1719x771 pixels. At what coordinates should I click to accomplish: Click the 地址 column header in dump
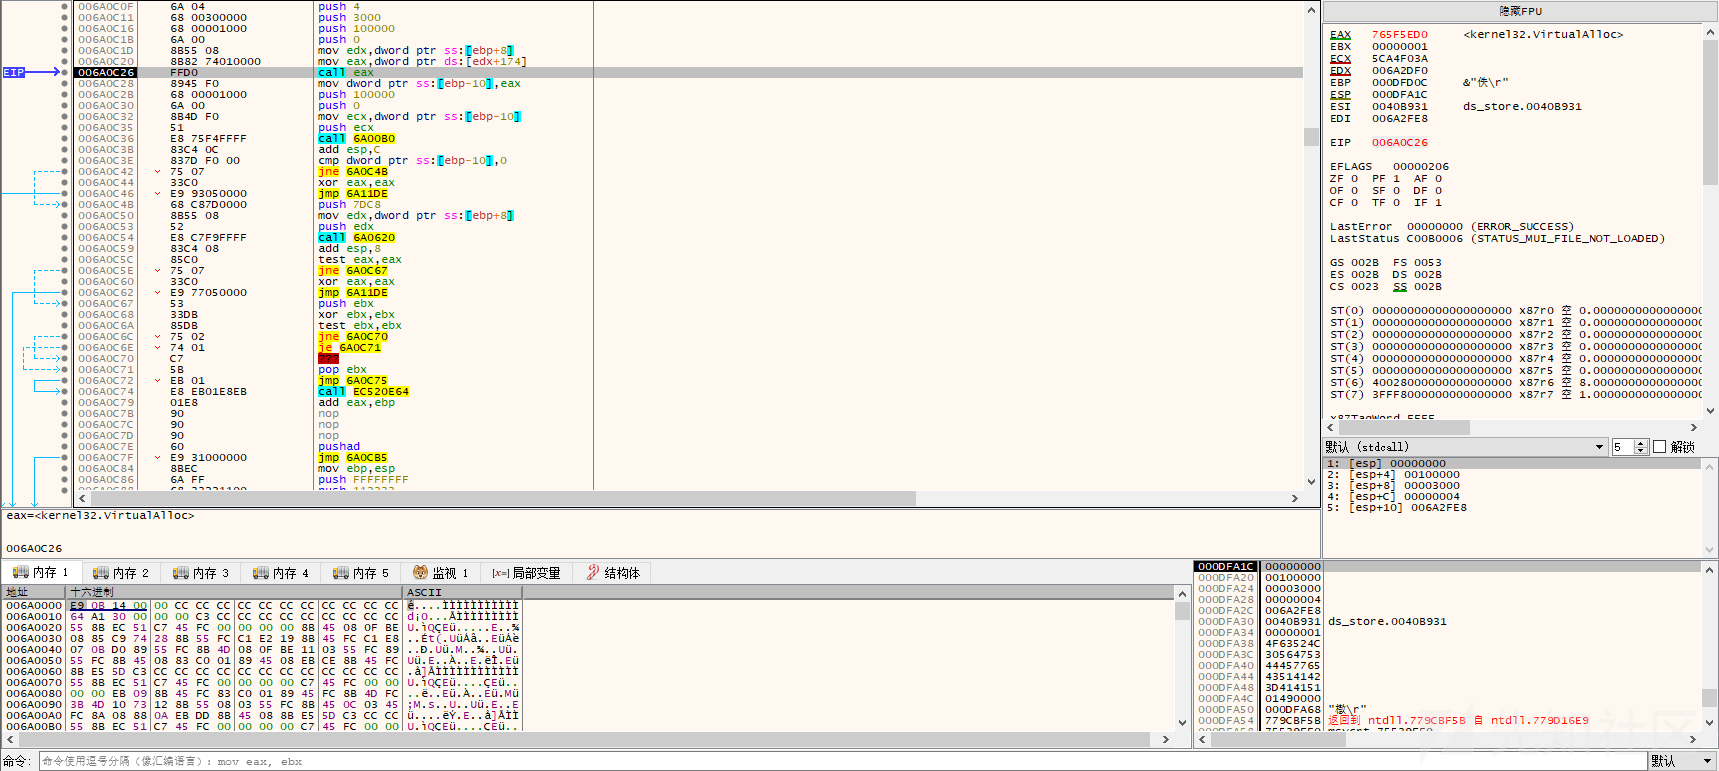[33, 592]
